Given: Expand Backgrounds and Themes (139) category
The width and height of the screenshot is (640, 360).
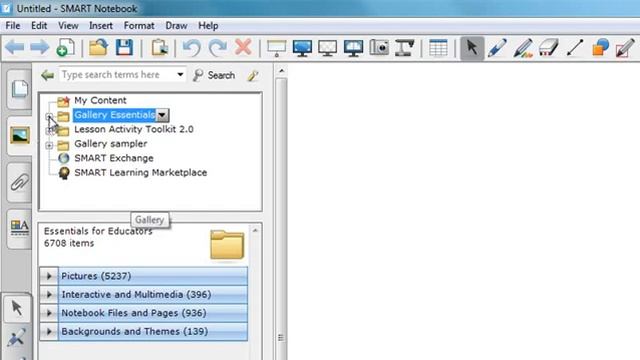Looking at the screenshot, I should pos(49,331).
